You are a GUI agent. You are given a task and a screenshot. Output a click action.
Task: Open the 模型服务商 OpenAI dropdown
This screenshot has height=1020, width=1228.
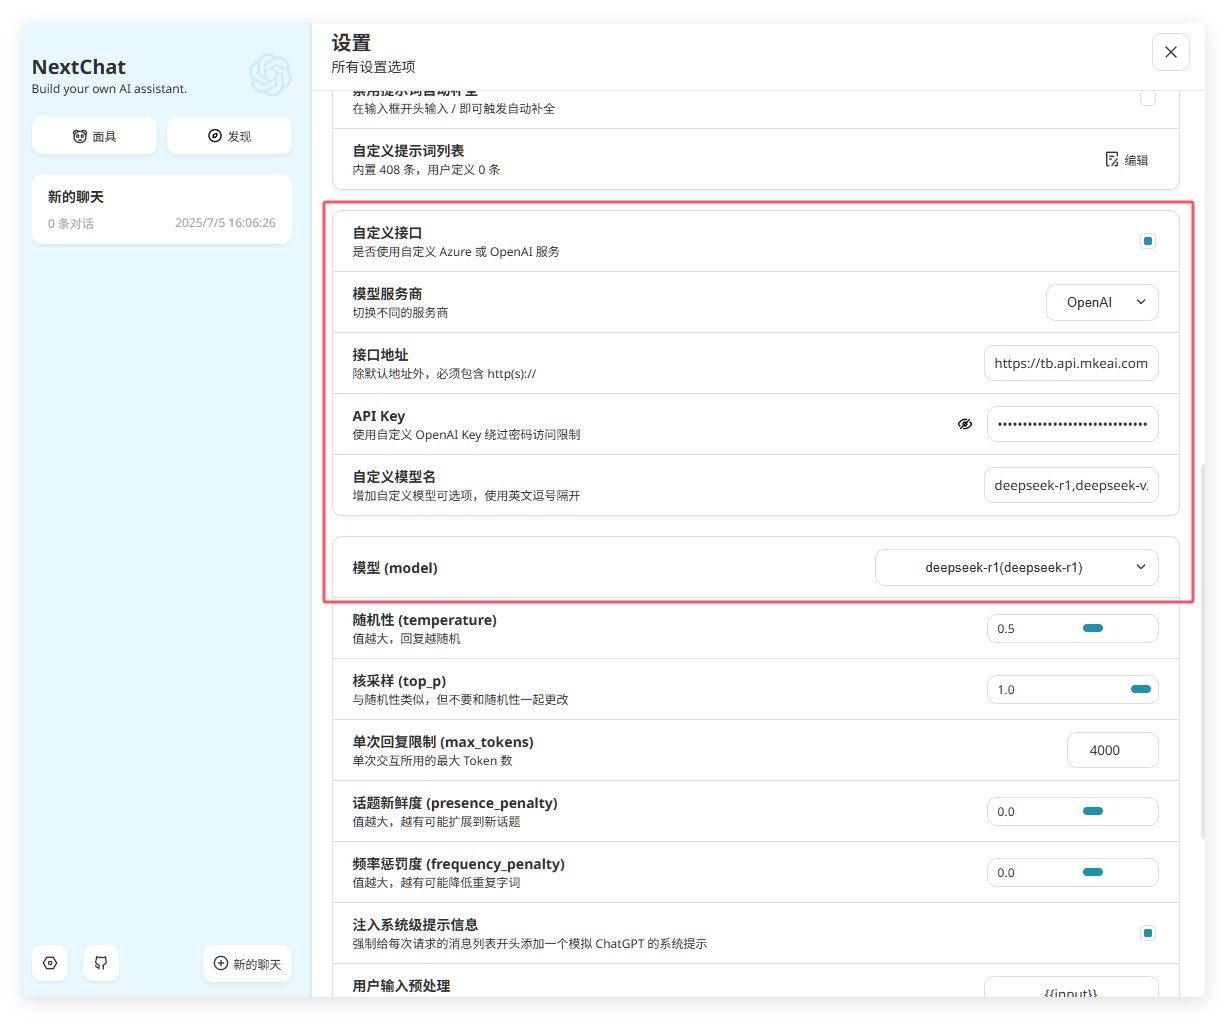click(x=1102, y=303)
